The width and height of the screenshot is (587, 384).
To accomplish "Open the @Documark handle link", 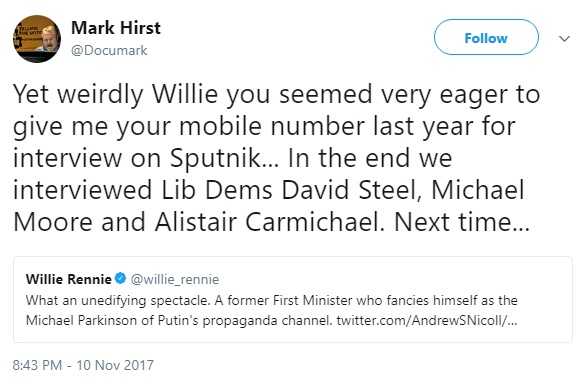I will 109,51.
